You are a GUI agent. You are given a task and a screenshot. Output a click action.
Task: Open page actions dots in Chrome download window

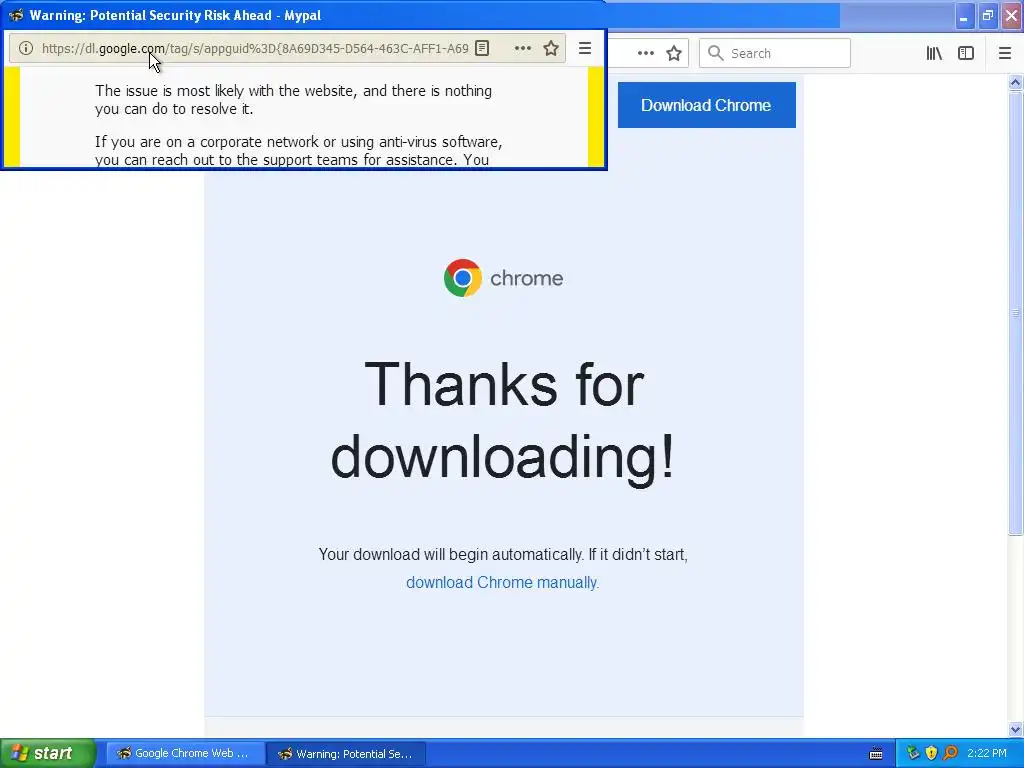pyautogui.click(x=646, y=54)
